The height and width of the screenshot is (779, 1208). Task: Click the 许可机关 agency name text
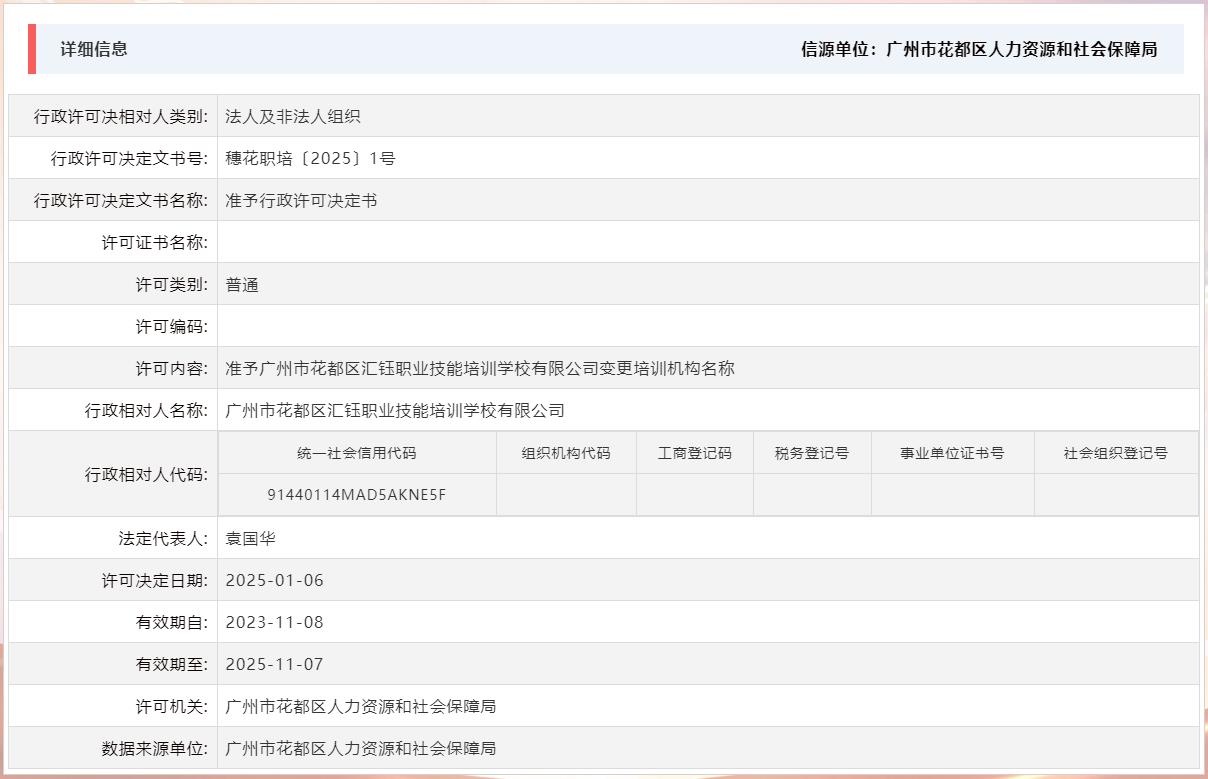coord(363,706)
